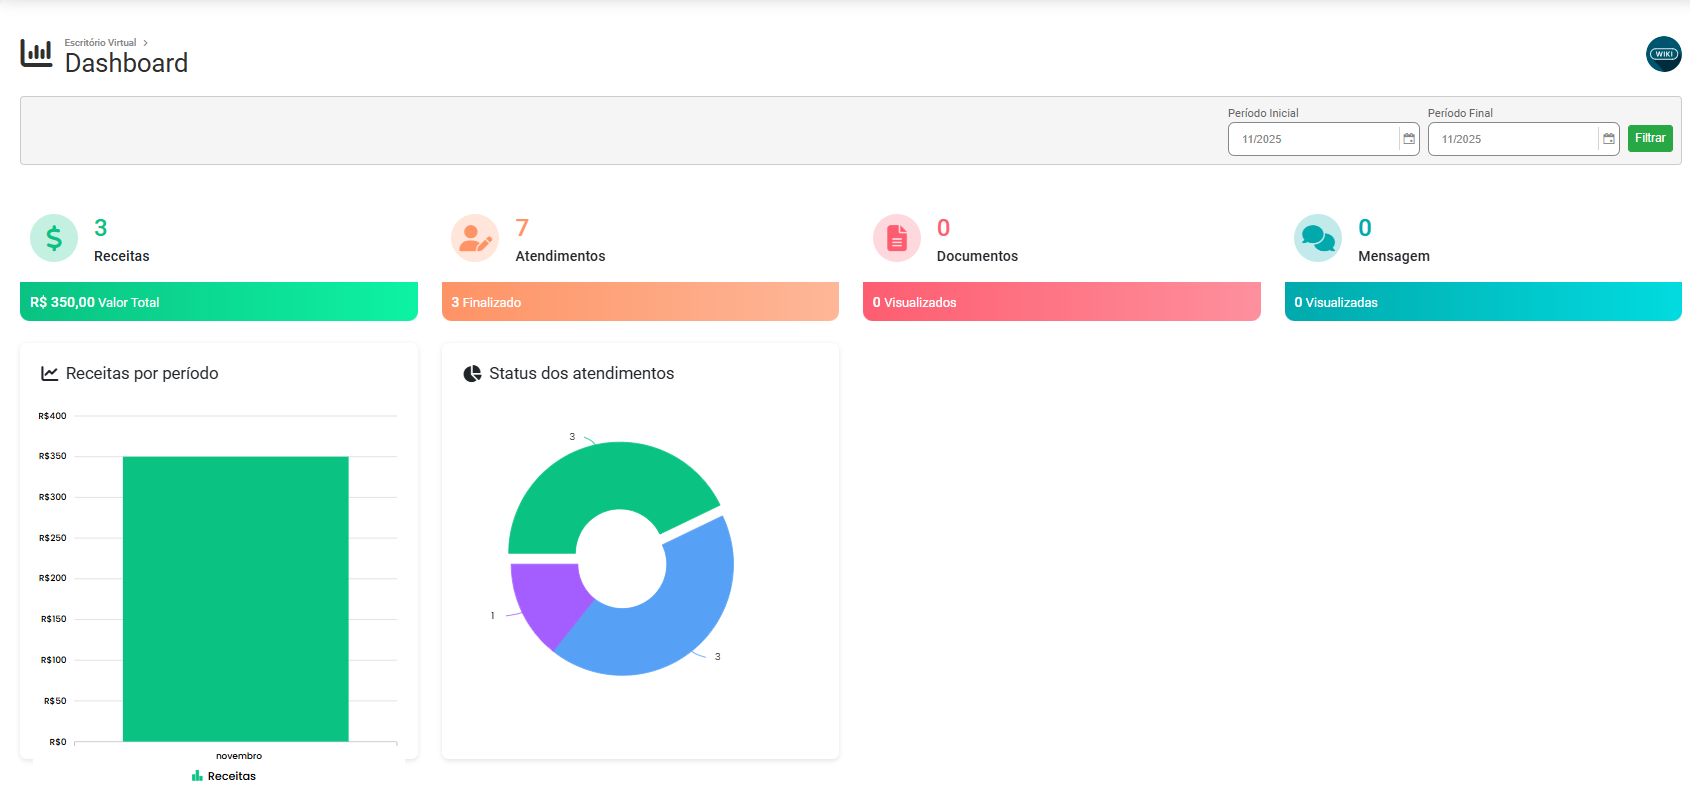Click the teal 0 Visualizadas bar
This screenshot has height=805, width=1690.
pos(1483,302)
